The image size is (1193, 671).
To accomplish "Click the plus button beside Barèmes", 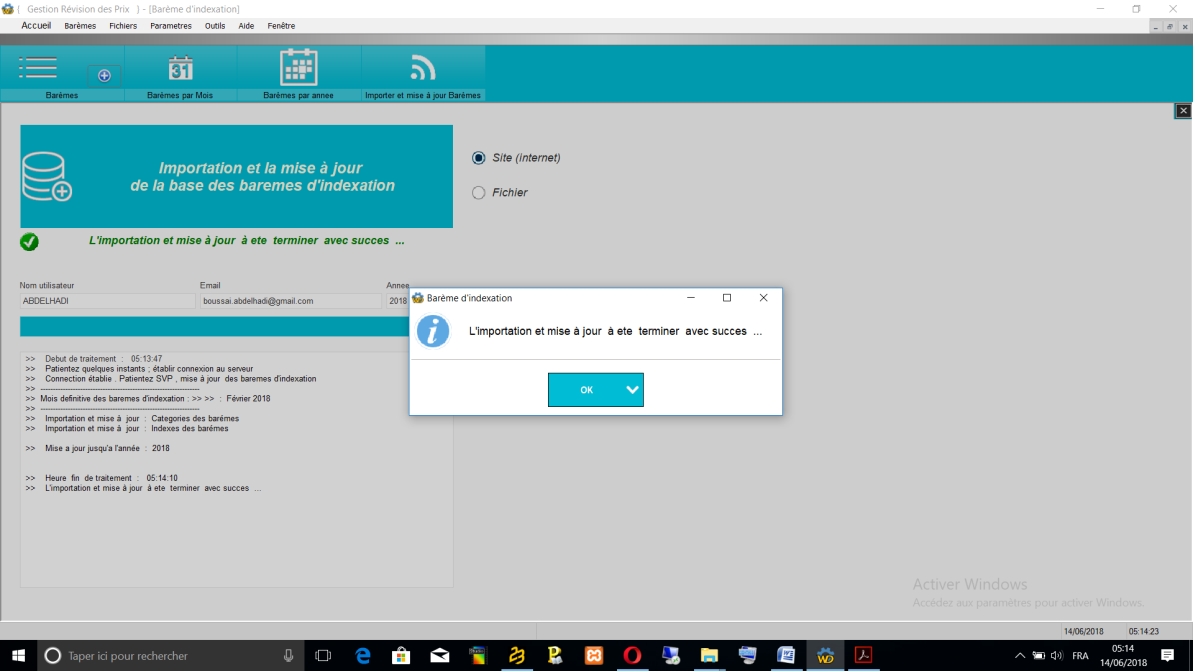I will [x=104, y=76].
